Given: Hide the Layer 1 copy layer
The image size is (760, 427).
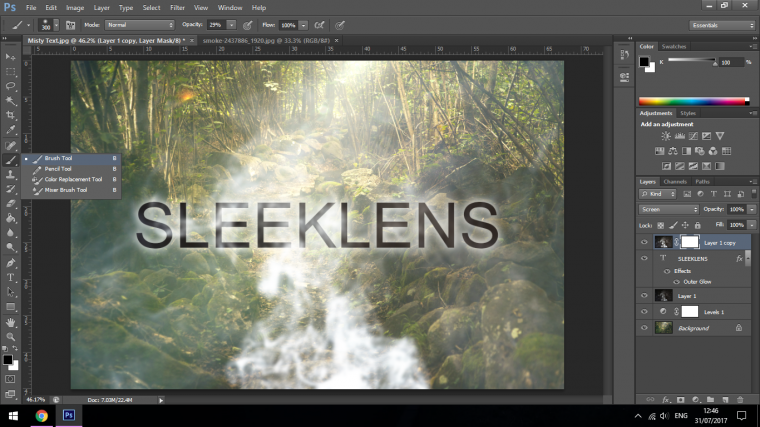Looking at the screenshot, I should tap(644, 242).
